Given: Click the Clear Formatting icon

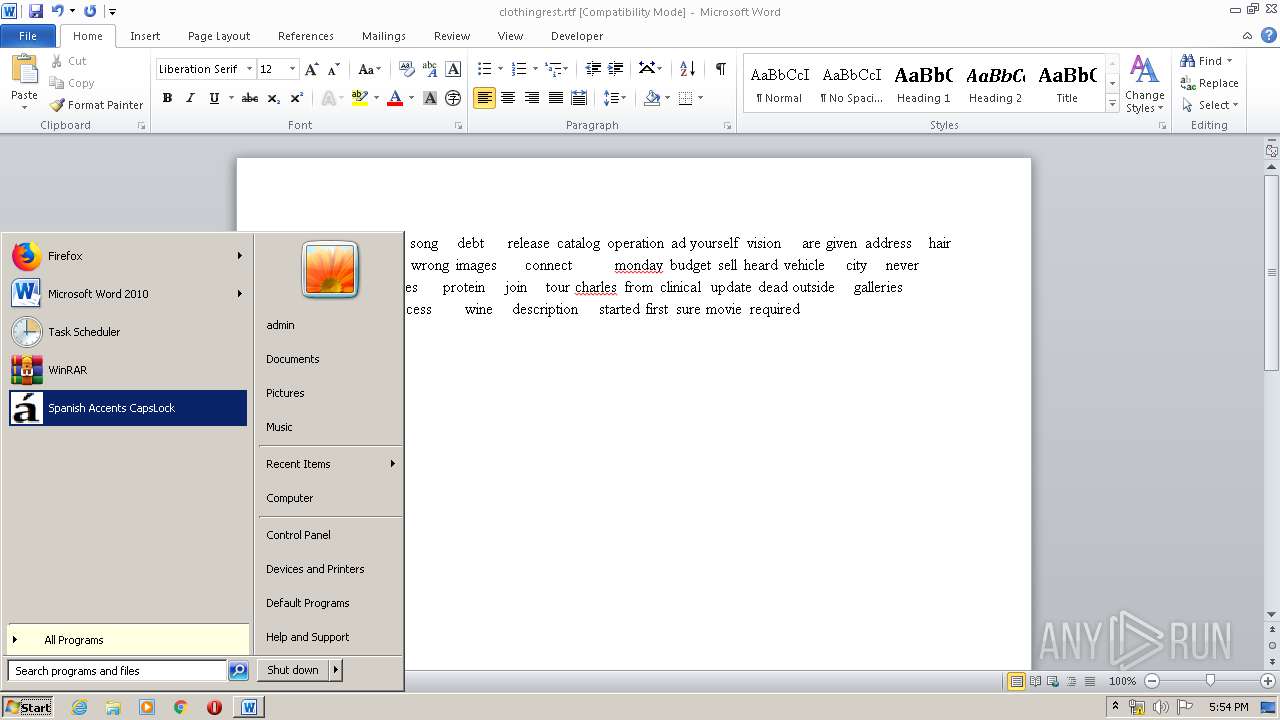Looking at the screenshot, I should coord(406,69).
